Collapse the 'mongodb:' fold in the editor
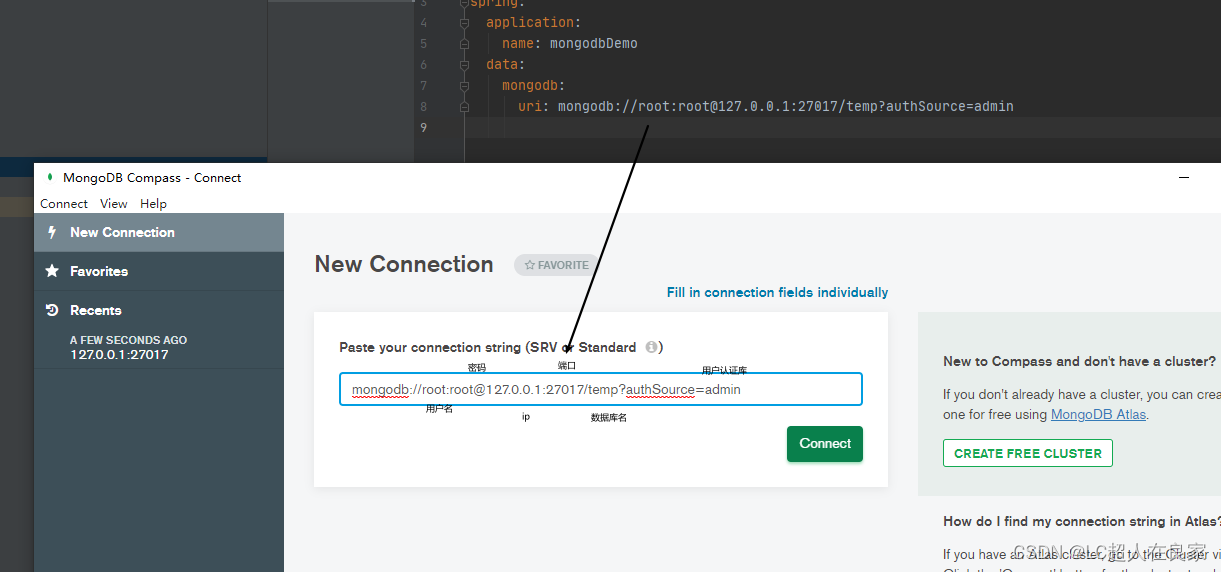Viewport: 1221px width, 572px height. (464, 86)
